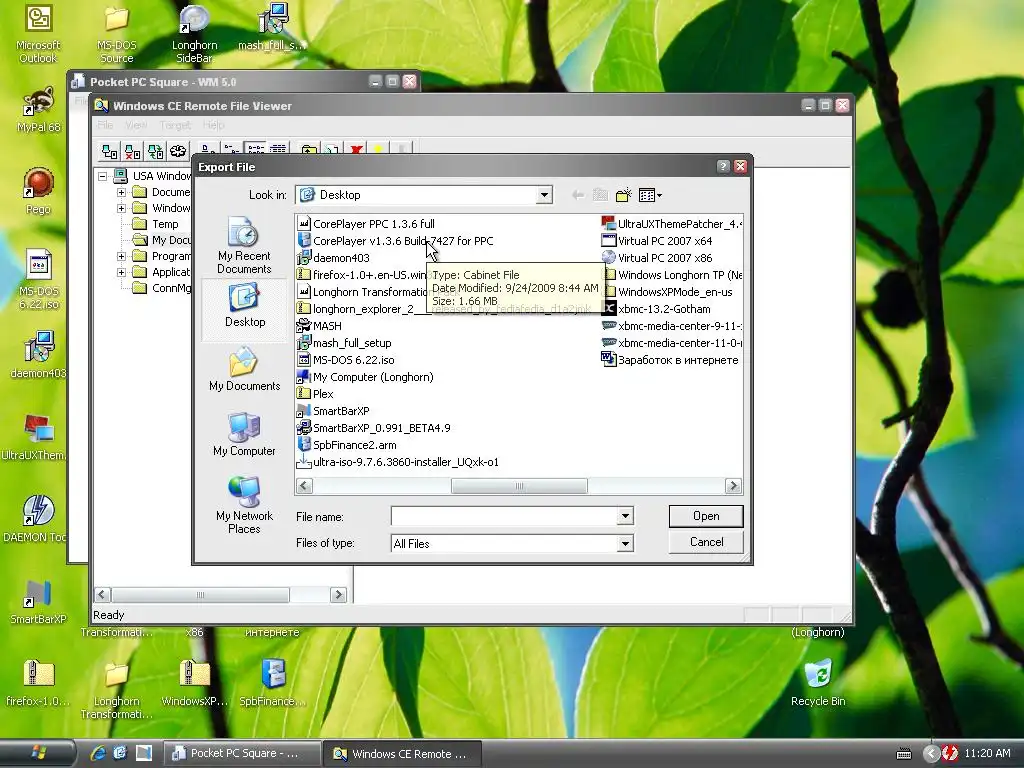Click the Connect to device toolbar icon
Image resolution: width=1024 pixels, height=768 pixels.
109,152
